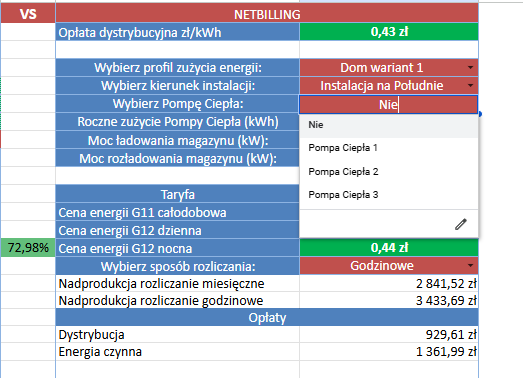This screenshot has width=523, height=378.
Task: Select 'Wybierz profil zużycia energii:' cell
Action: (x=177, y=68)
